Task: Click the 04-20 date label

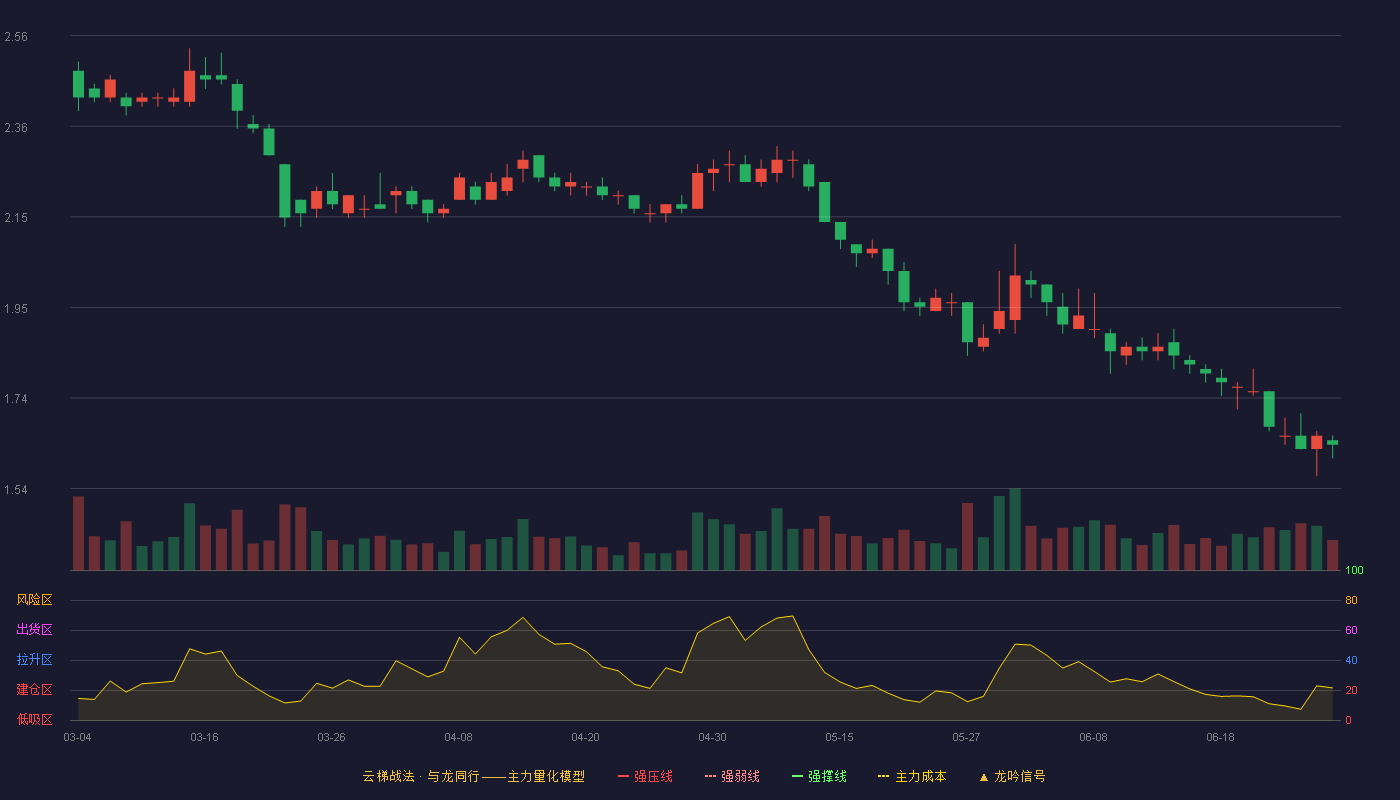Action: tap(585, 737)
